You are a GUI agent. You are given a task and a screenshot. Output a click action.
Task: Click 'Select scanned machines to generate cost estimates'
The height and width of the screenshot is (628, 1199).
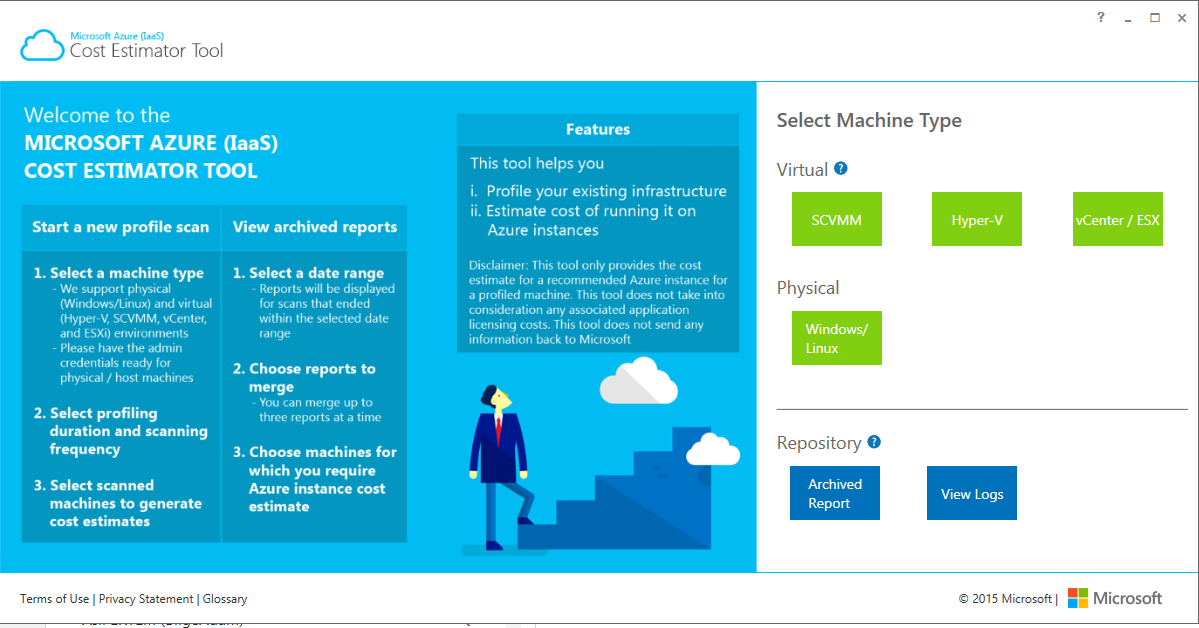(118, 503)
